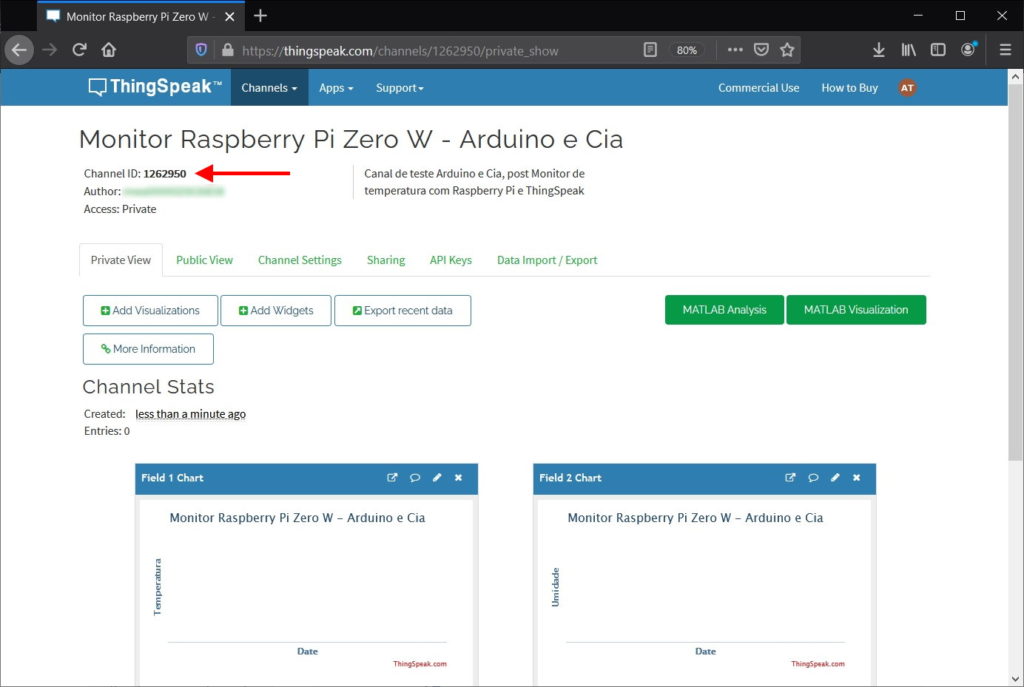Show the browser sidebars
This screenshot has height=687, width=1024.
[938, 50]
